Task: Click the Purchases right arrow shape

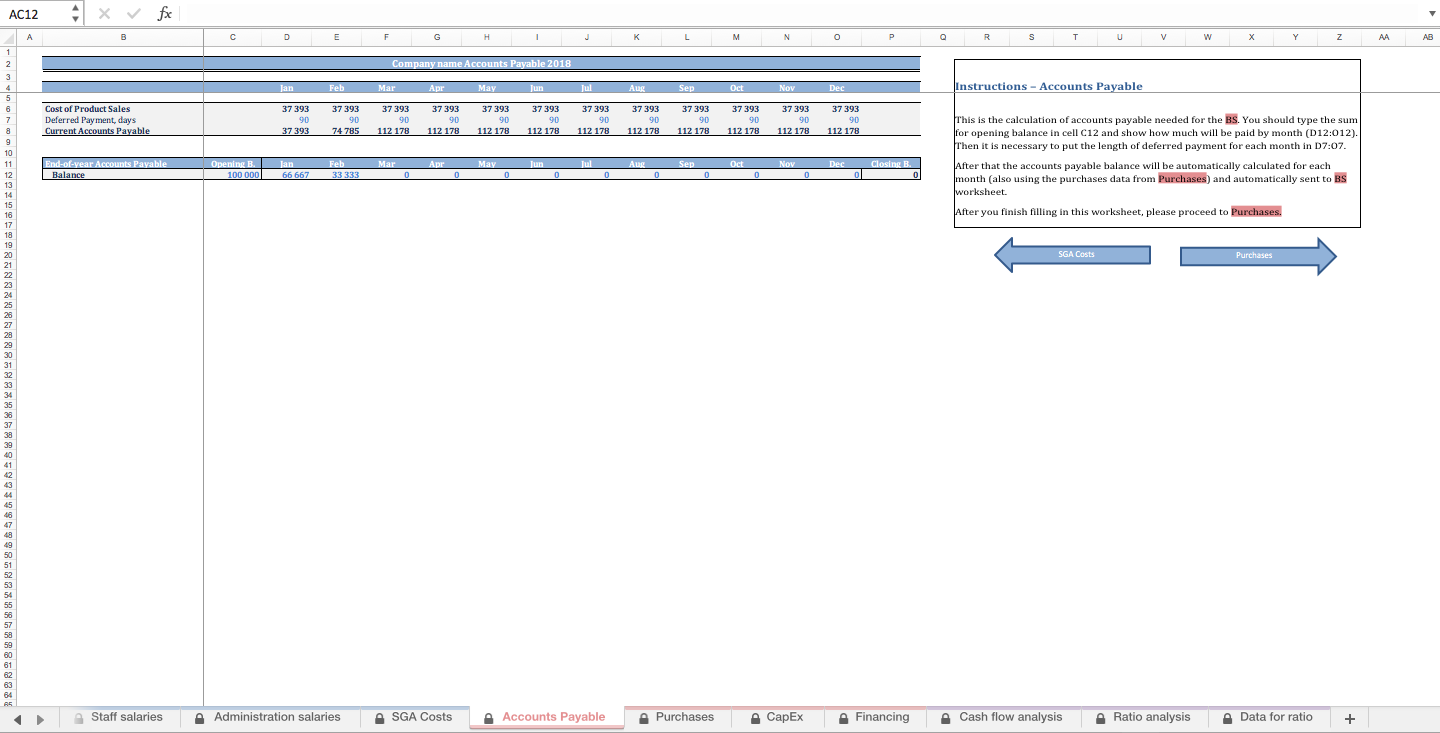Action: pos(1258,255)
